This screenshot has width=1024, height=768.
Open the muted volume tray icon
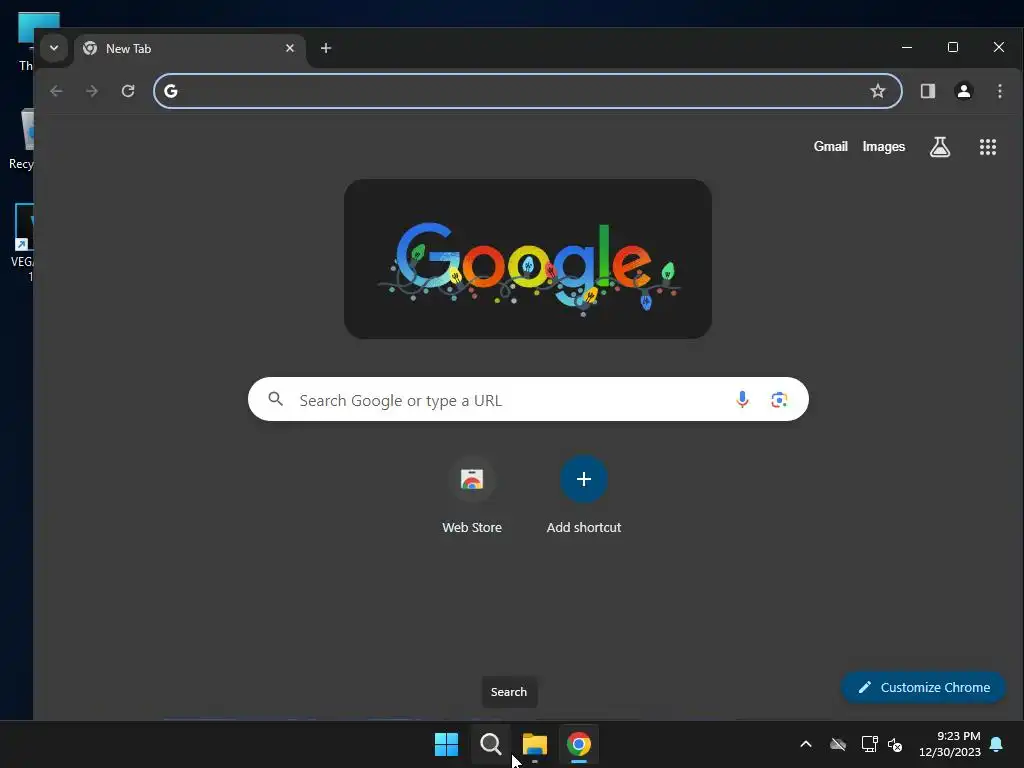coord(895,744)
